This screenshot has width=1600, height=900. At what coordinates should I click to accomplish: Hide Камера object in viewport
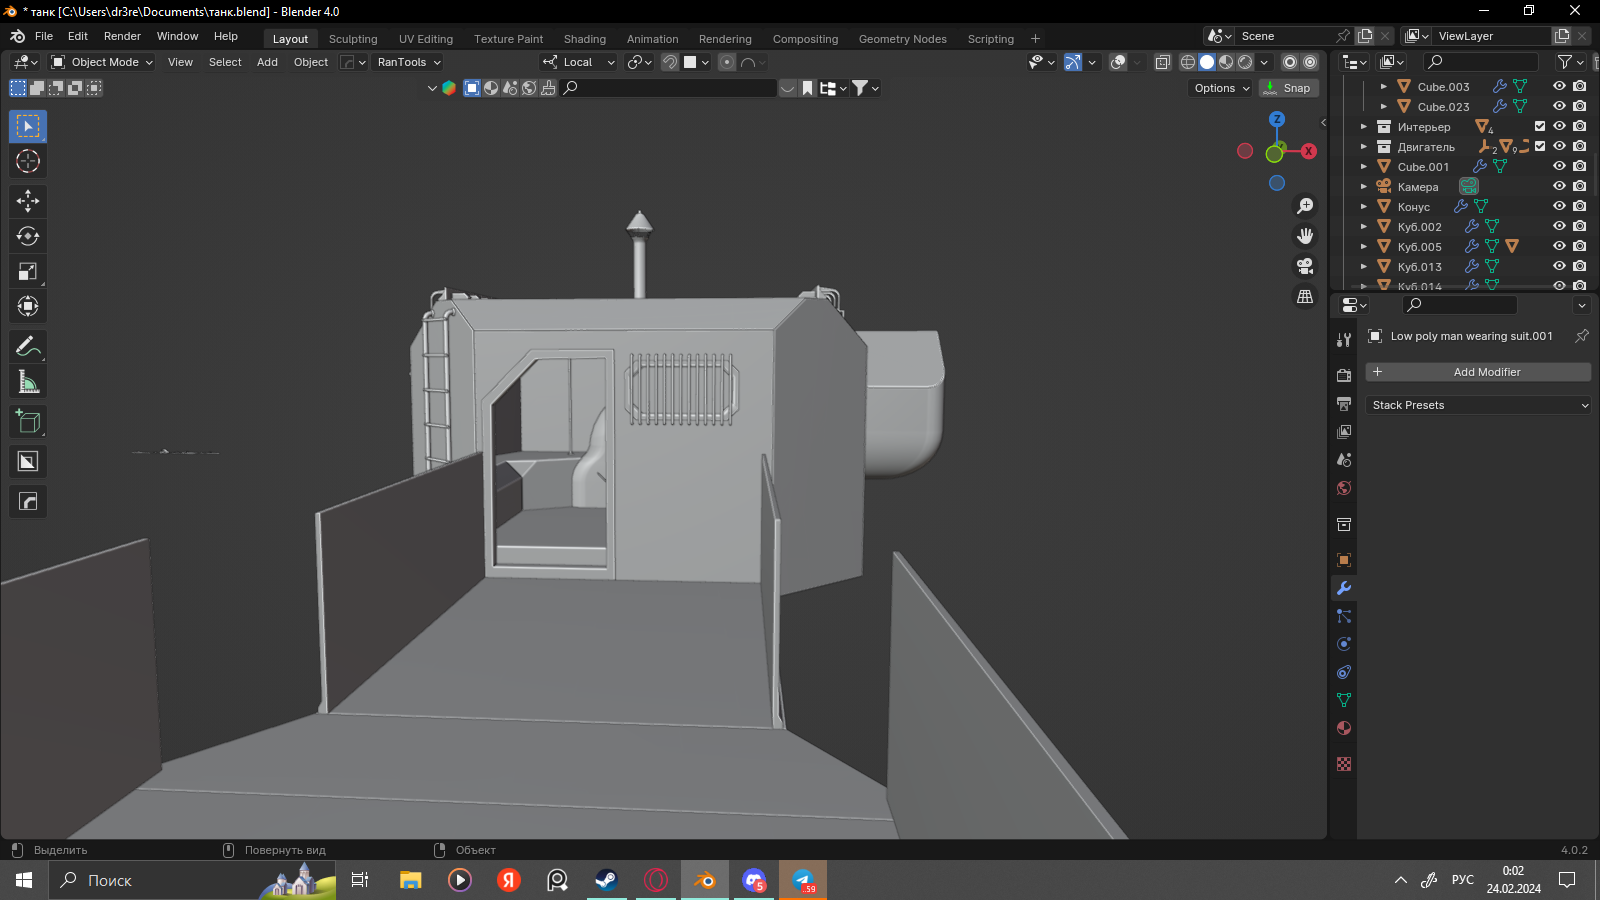(x=1559, y=186)
